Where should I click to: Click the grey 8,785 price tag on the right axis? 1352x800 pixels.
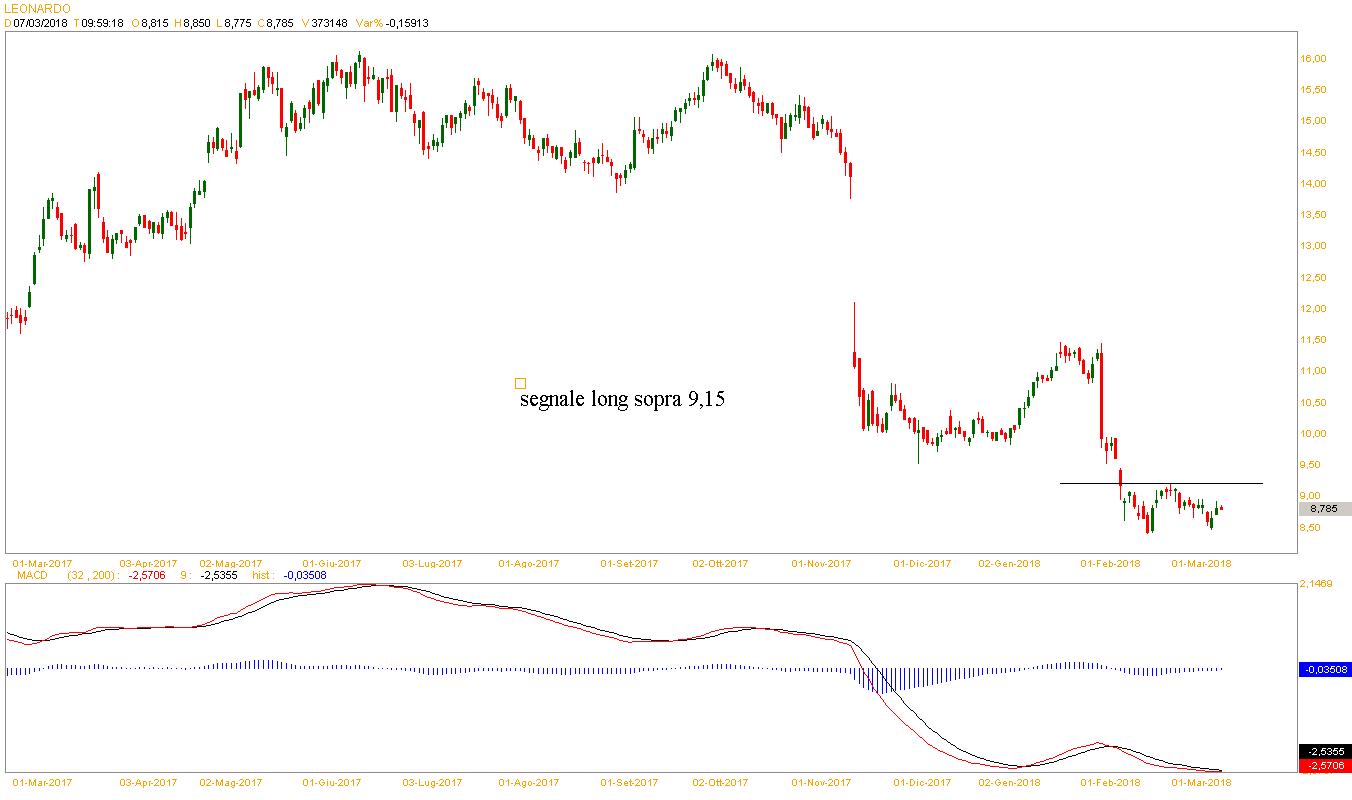[1323, 509]
